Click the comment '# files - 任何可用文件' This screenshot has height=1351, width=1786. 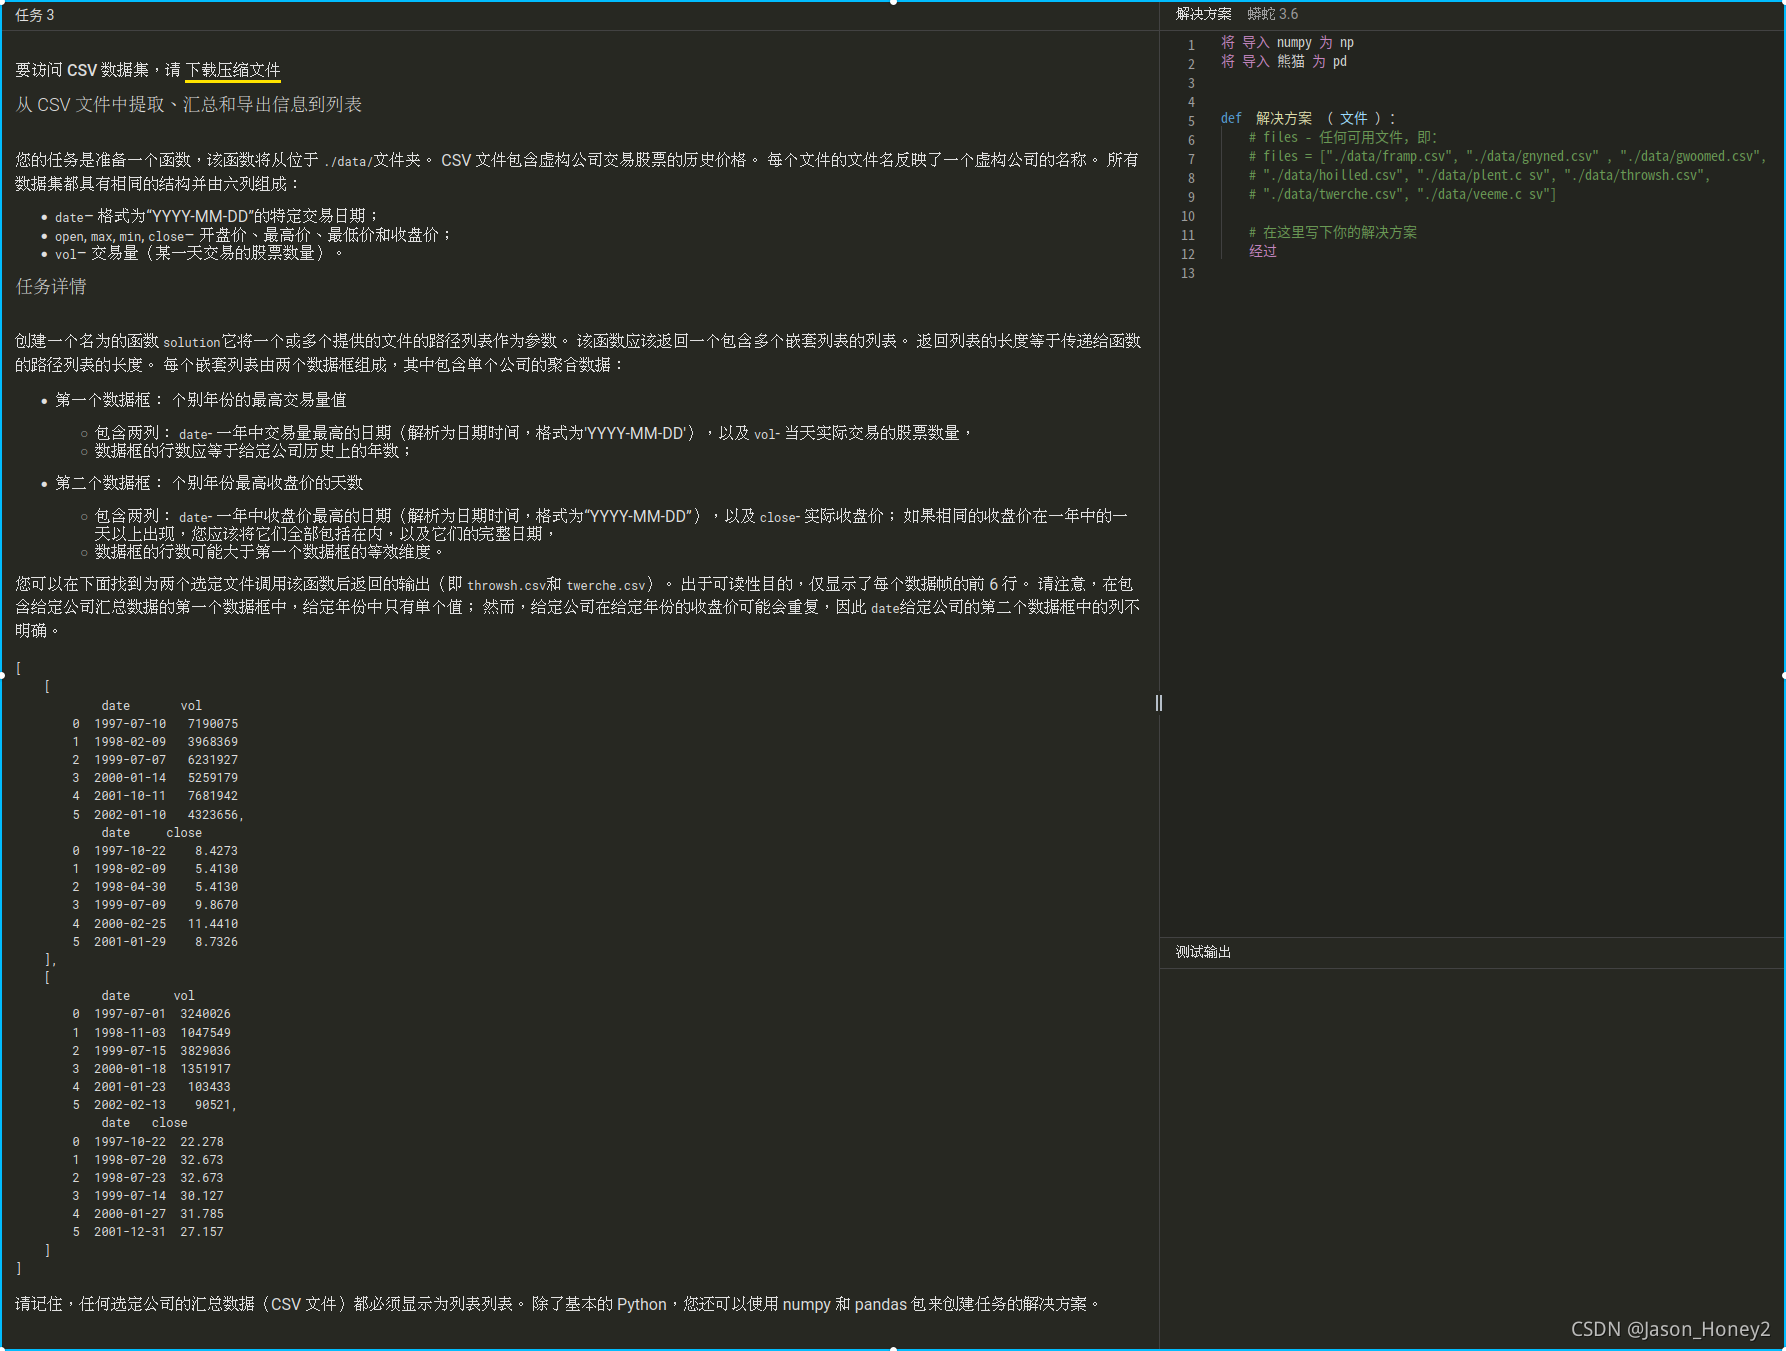pyautogui.click(x=1342, y=138)
